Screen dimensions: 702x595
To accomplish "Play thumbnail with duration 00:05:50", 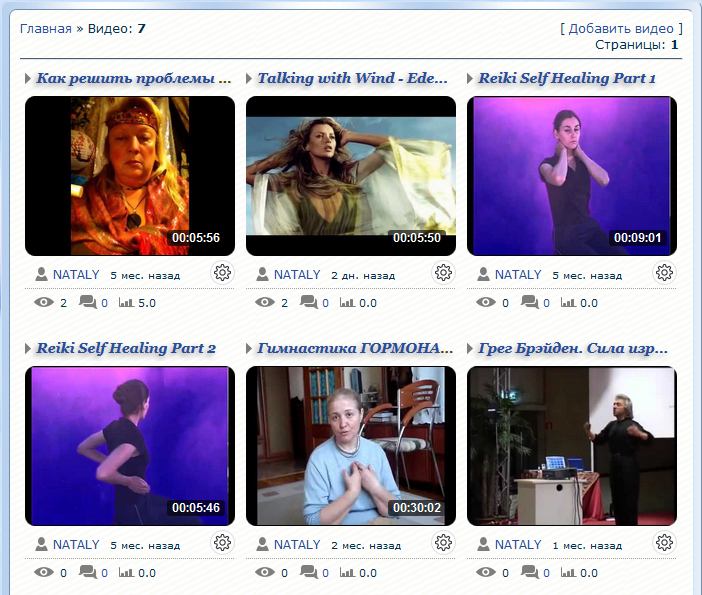I will (x=351, y=176).
